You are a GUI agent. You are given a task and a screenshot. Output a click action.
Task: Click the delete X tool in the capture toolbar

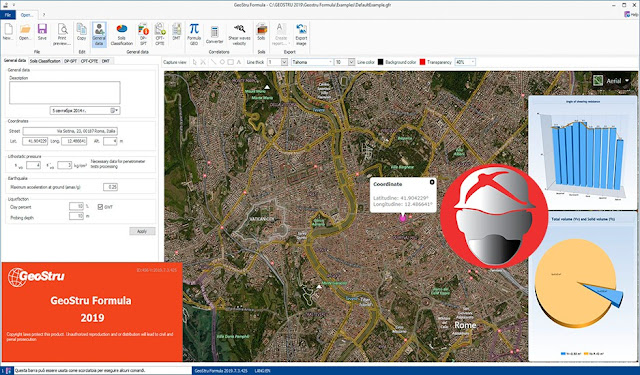click(x=203, y=62)
